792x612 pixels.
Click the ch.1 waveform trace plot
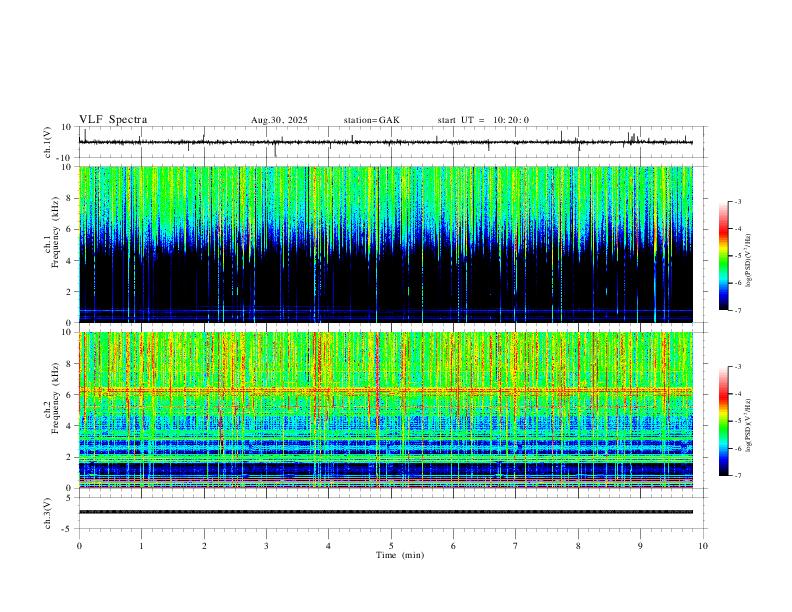pos(386,142)
